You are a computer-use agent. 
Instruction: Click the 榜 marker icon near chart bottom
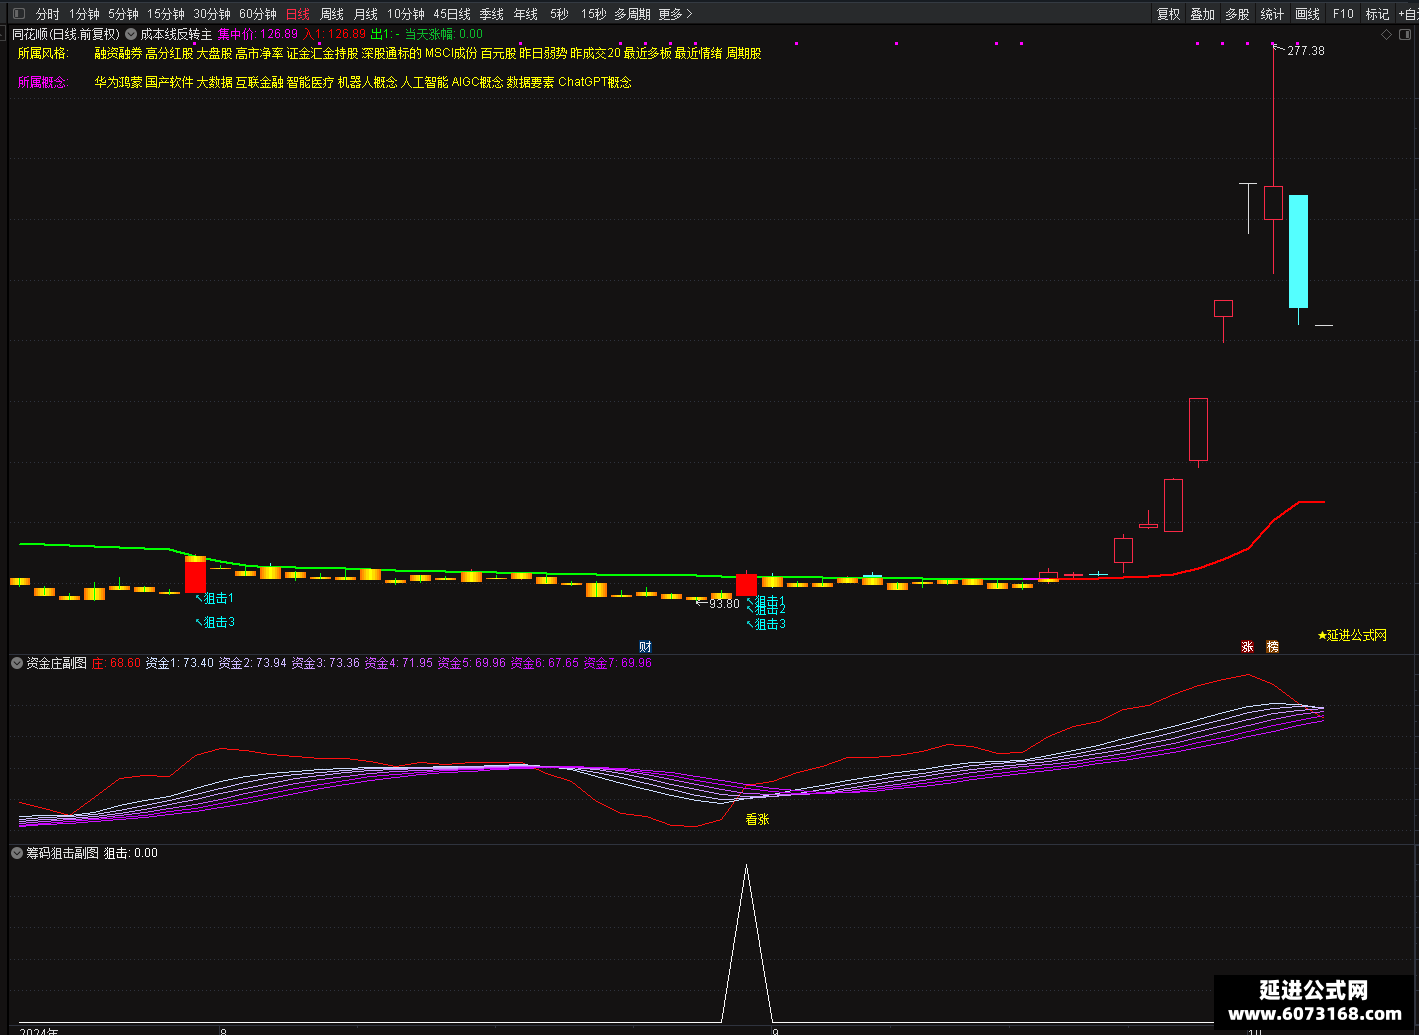pos(1272,647)
